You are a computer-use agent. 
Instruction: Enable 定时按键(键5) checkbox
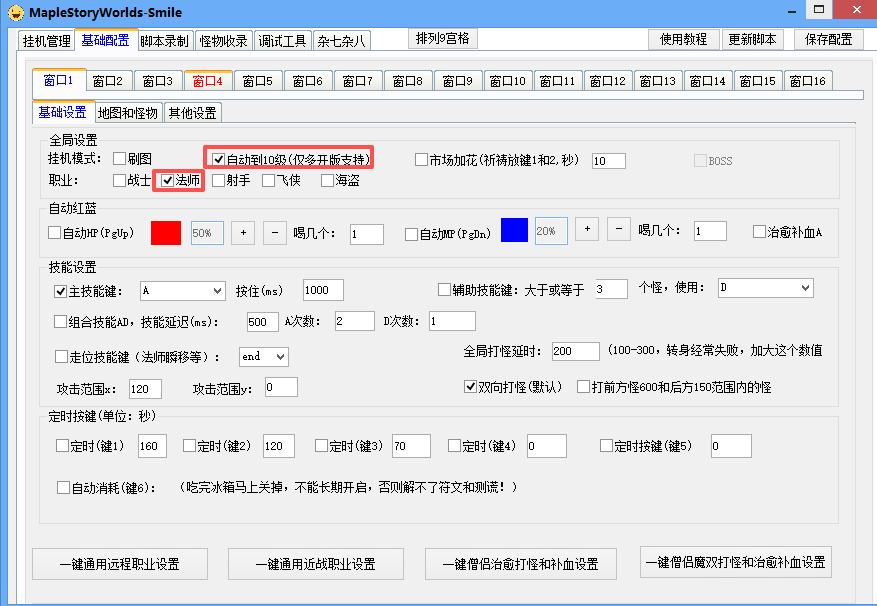pos(606,445)
